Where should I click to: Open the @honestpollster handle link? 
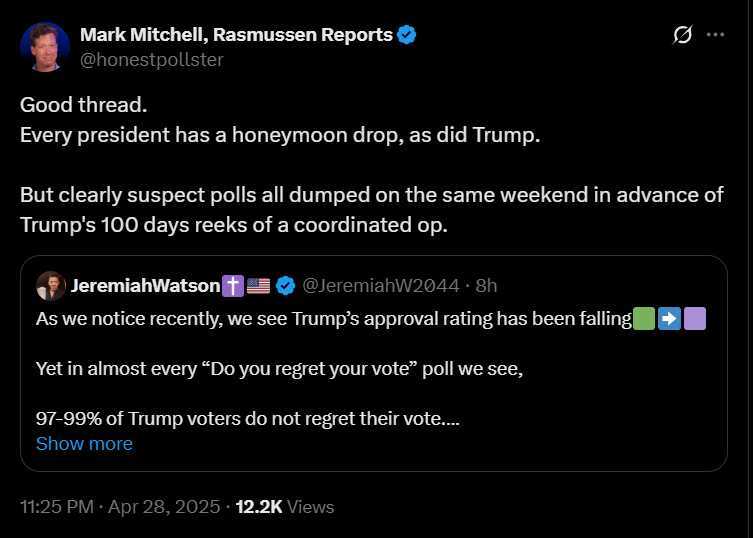pyautogui.click(x=151, y=60)
